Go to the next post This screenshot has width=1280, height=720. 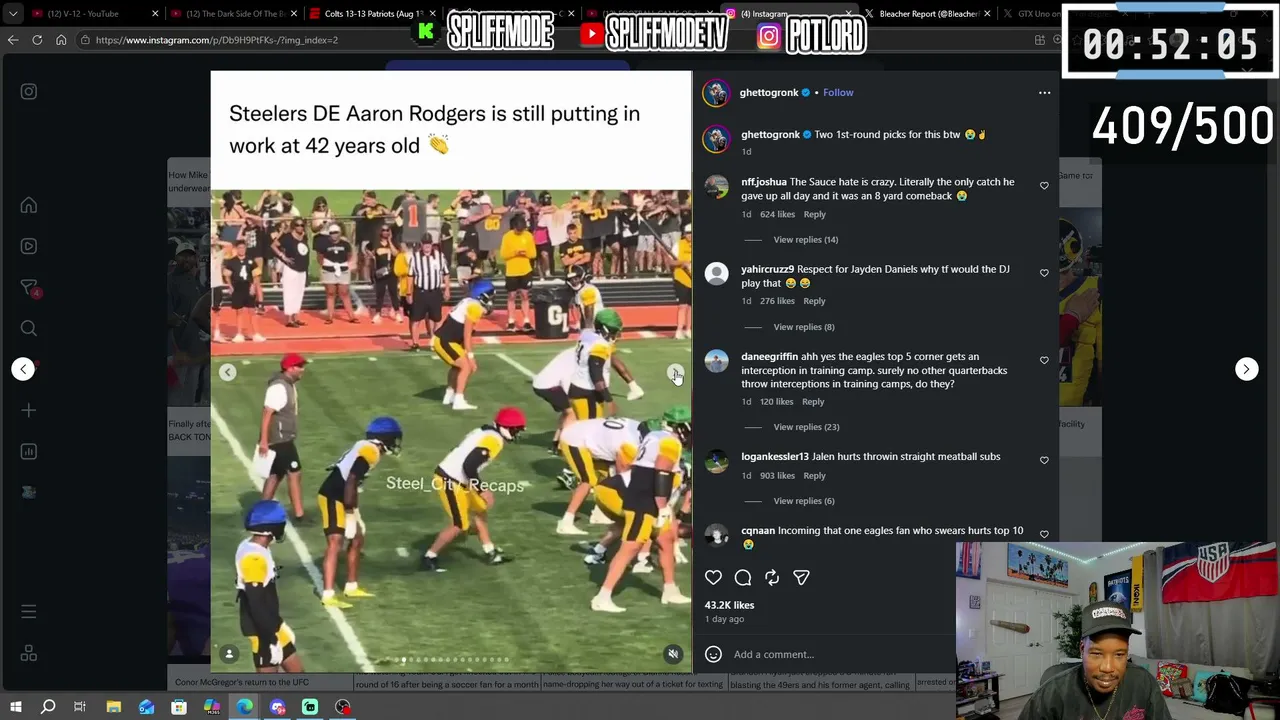(x=1246, y=369)
